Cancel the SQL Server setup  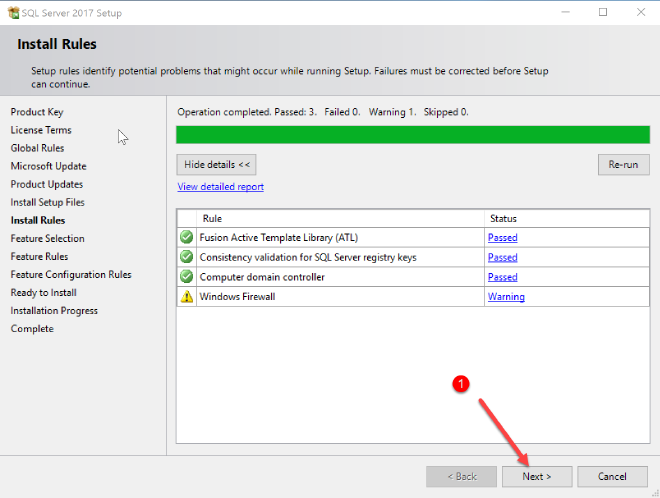(612, 476)
